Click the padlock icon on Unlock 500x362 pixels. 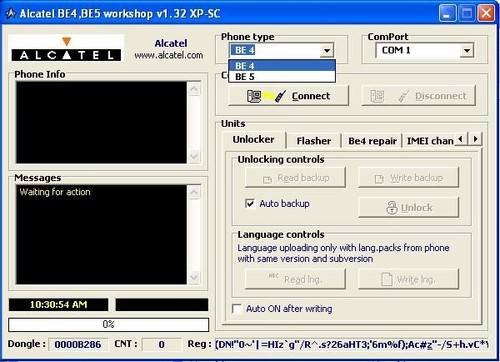(x=392, y=207)
